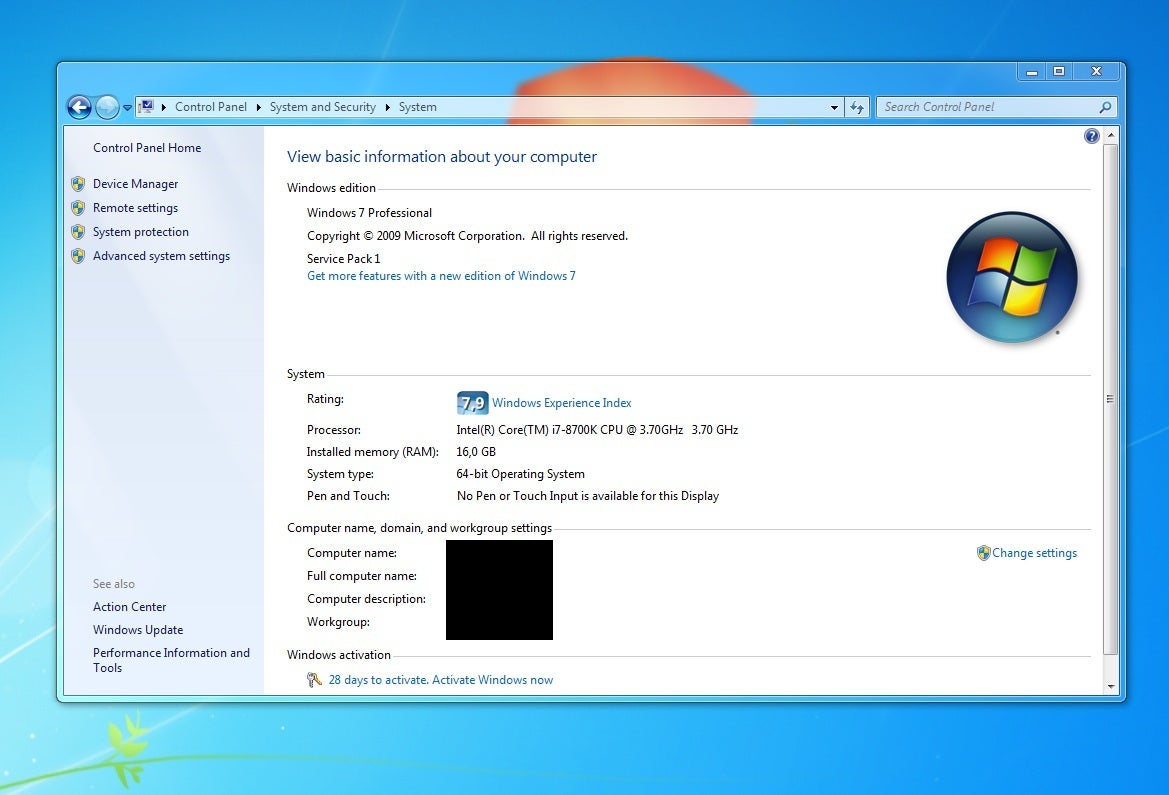This screenshot has width=1169, height=795.
Task: Expand arrow before Control Panel breadcrumb
Action: (163, 107)
